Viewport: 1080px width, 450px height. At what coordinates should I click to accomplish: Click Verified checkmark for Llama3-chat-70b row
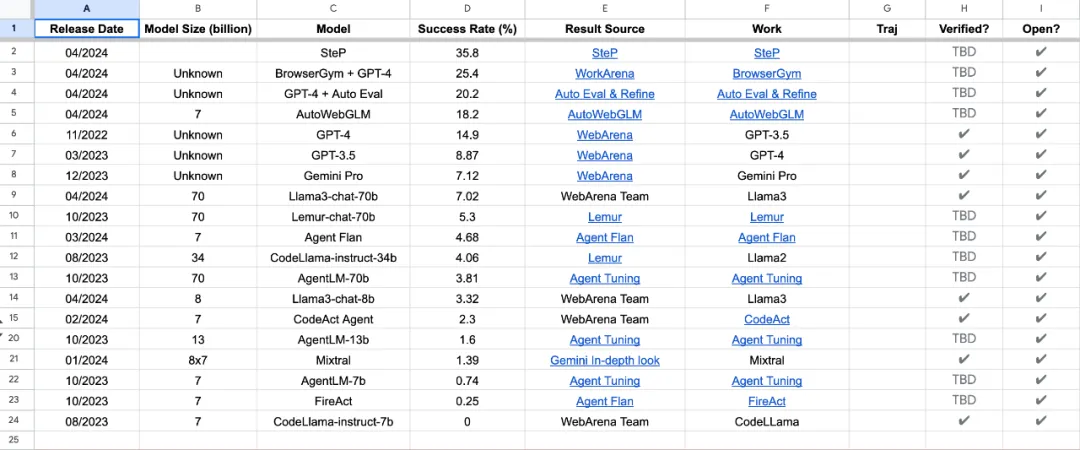(964, 195)
